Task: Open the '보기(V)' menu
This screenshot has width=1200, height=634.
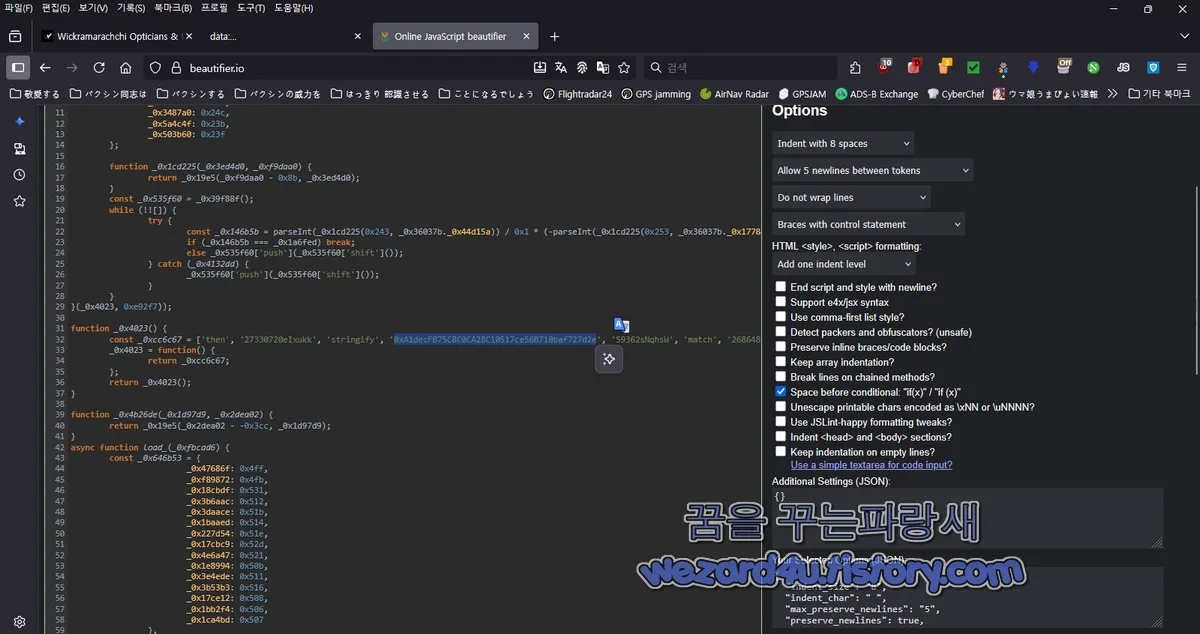Action: (93, 8)
